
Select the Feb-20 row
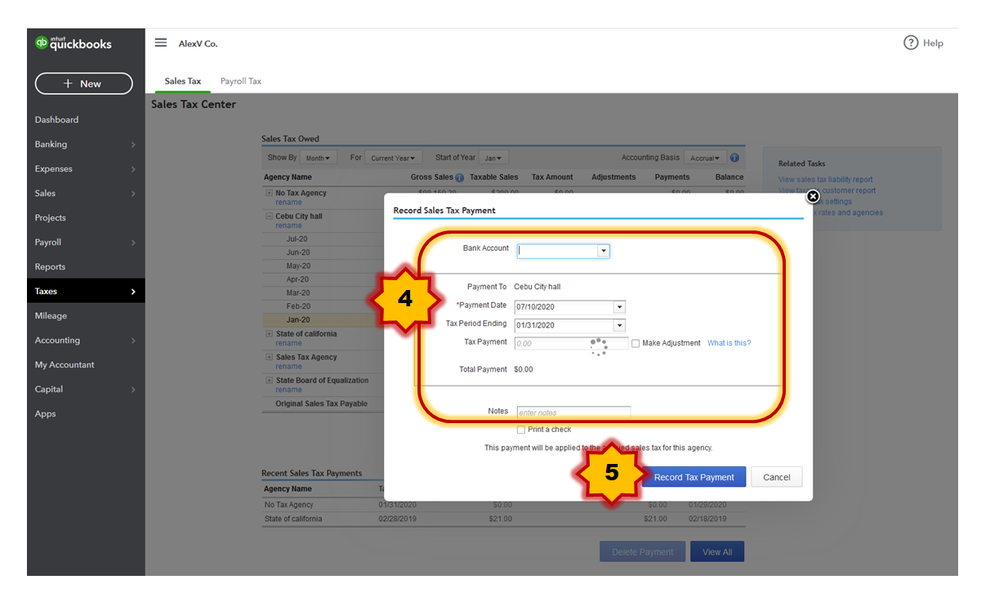click(x=324, y=306)
